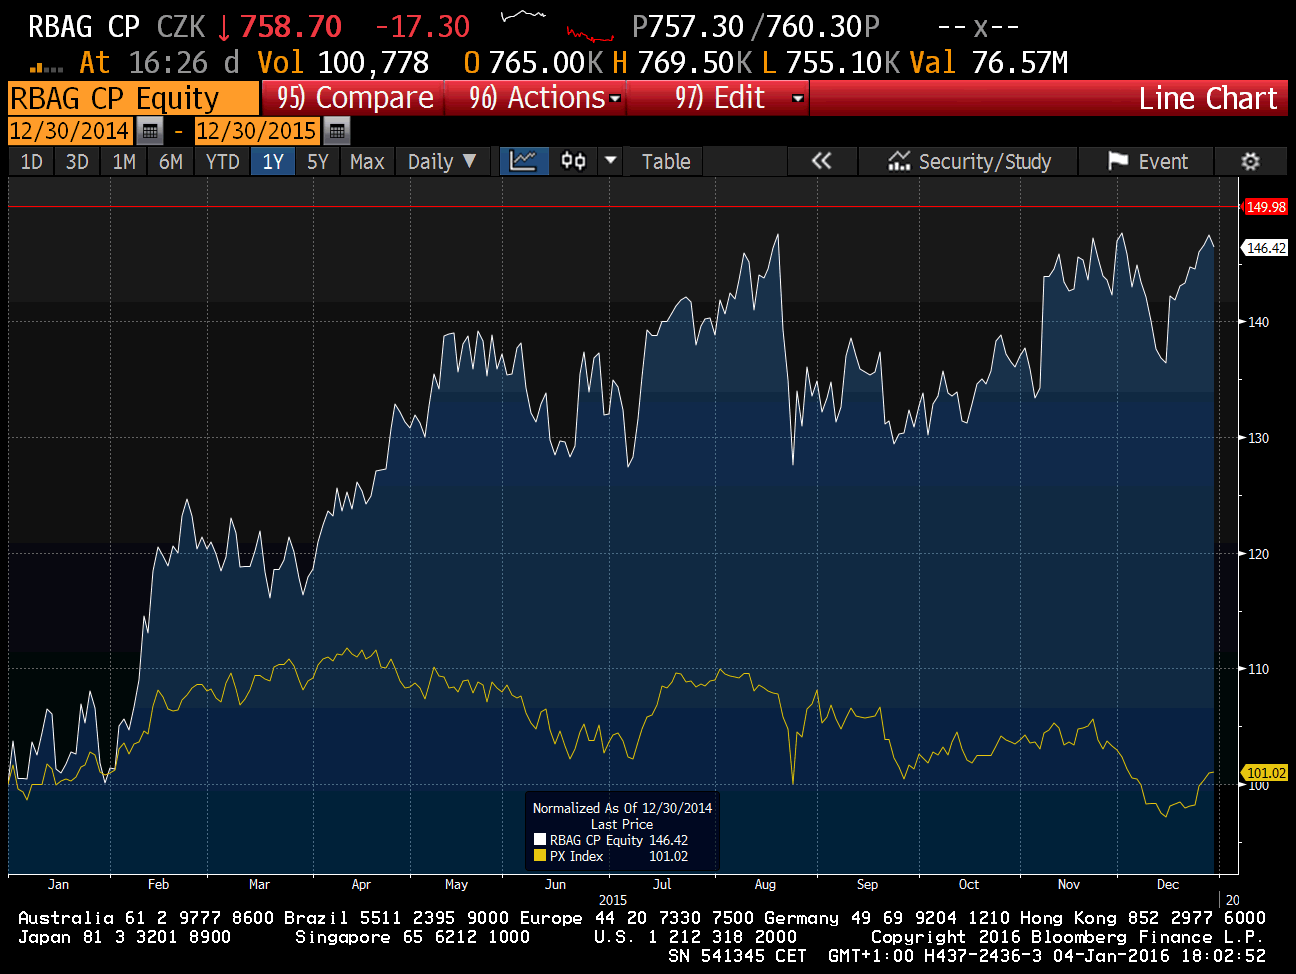This screenshot has height=974, width=1296.
Task: Select the 5Y time range
Action: pyautogui.click(x=318, y=161)
